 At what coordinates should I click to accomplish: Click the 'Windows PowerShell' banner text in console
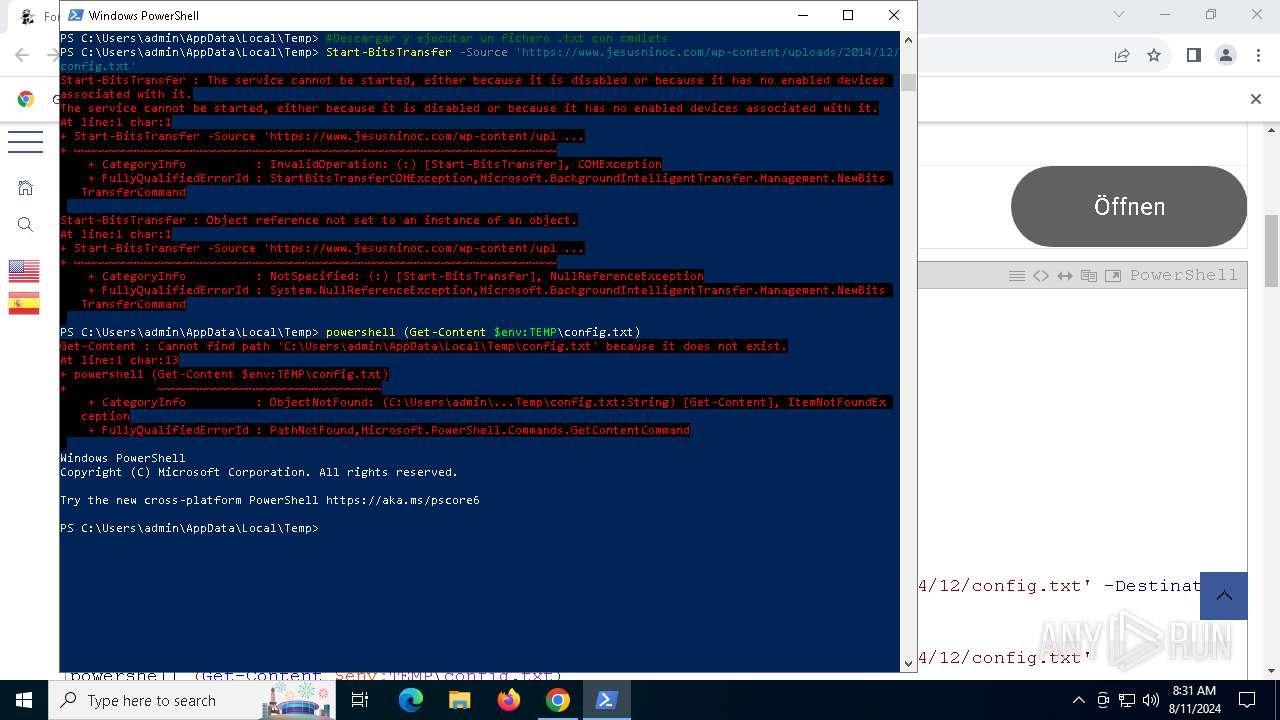point(123,458)
